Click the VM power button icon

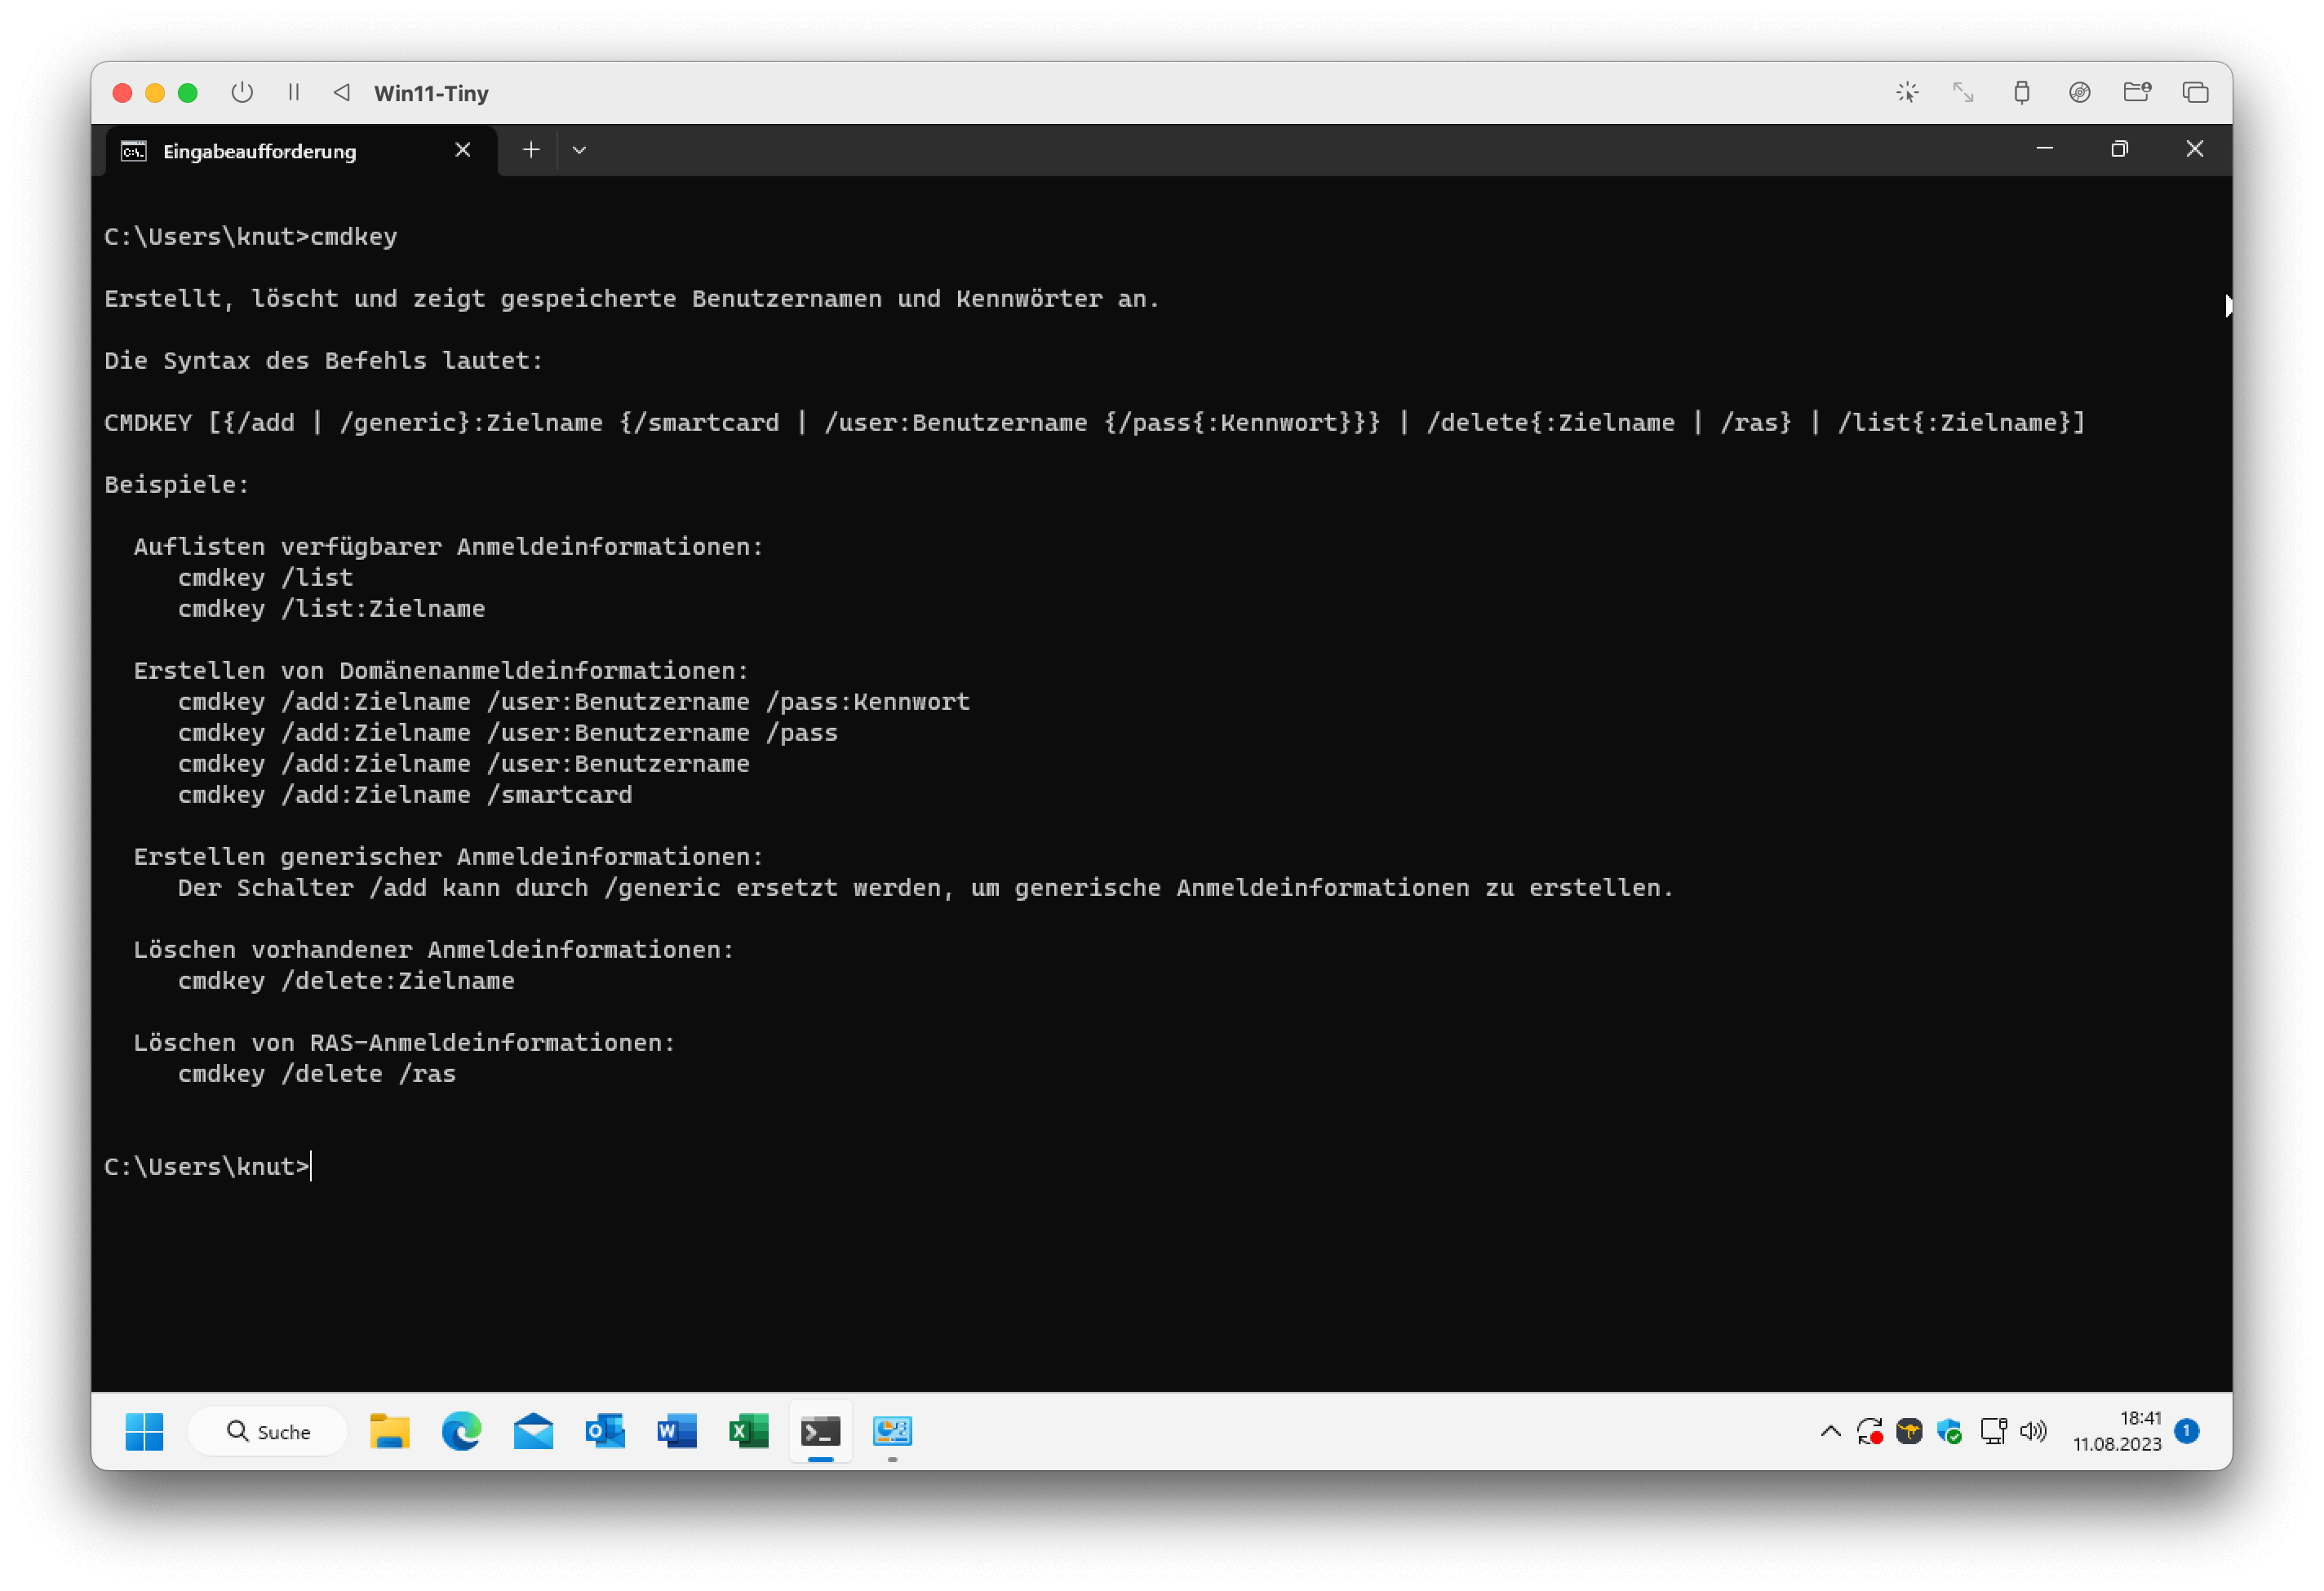[242, 93]
